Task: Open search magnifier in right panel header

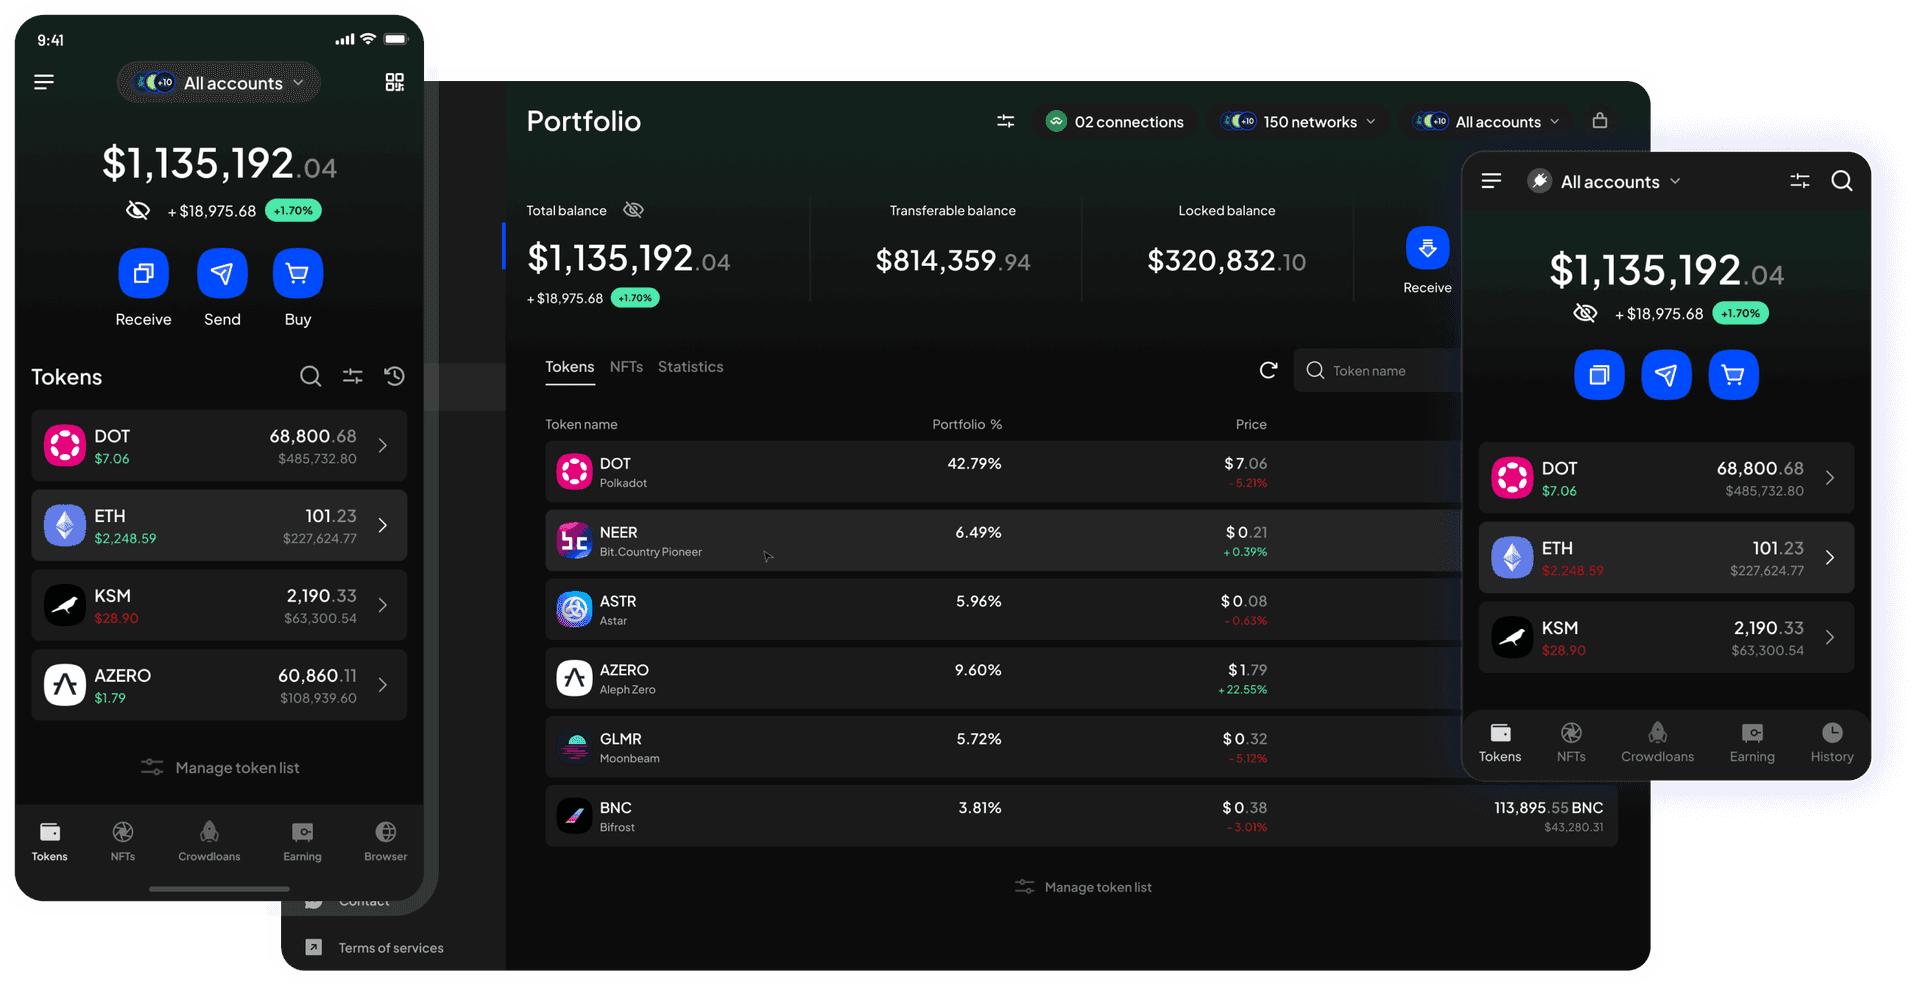Action: click(1841, 181)
